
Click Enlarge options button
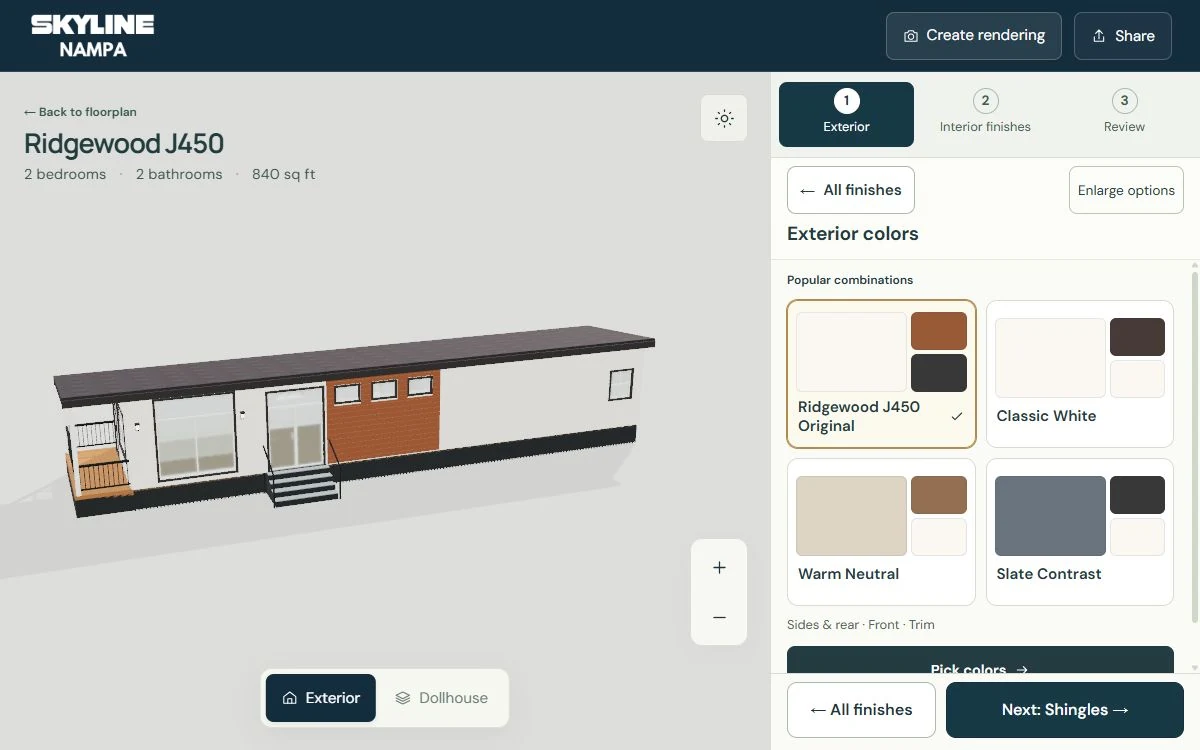[x=1126, y=190]
